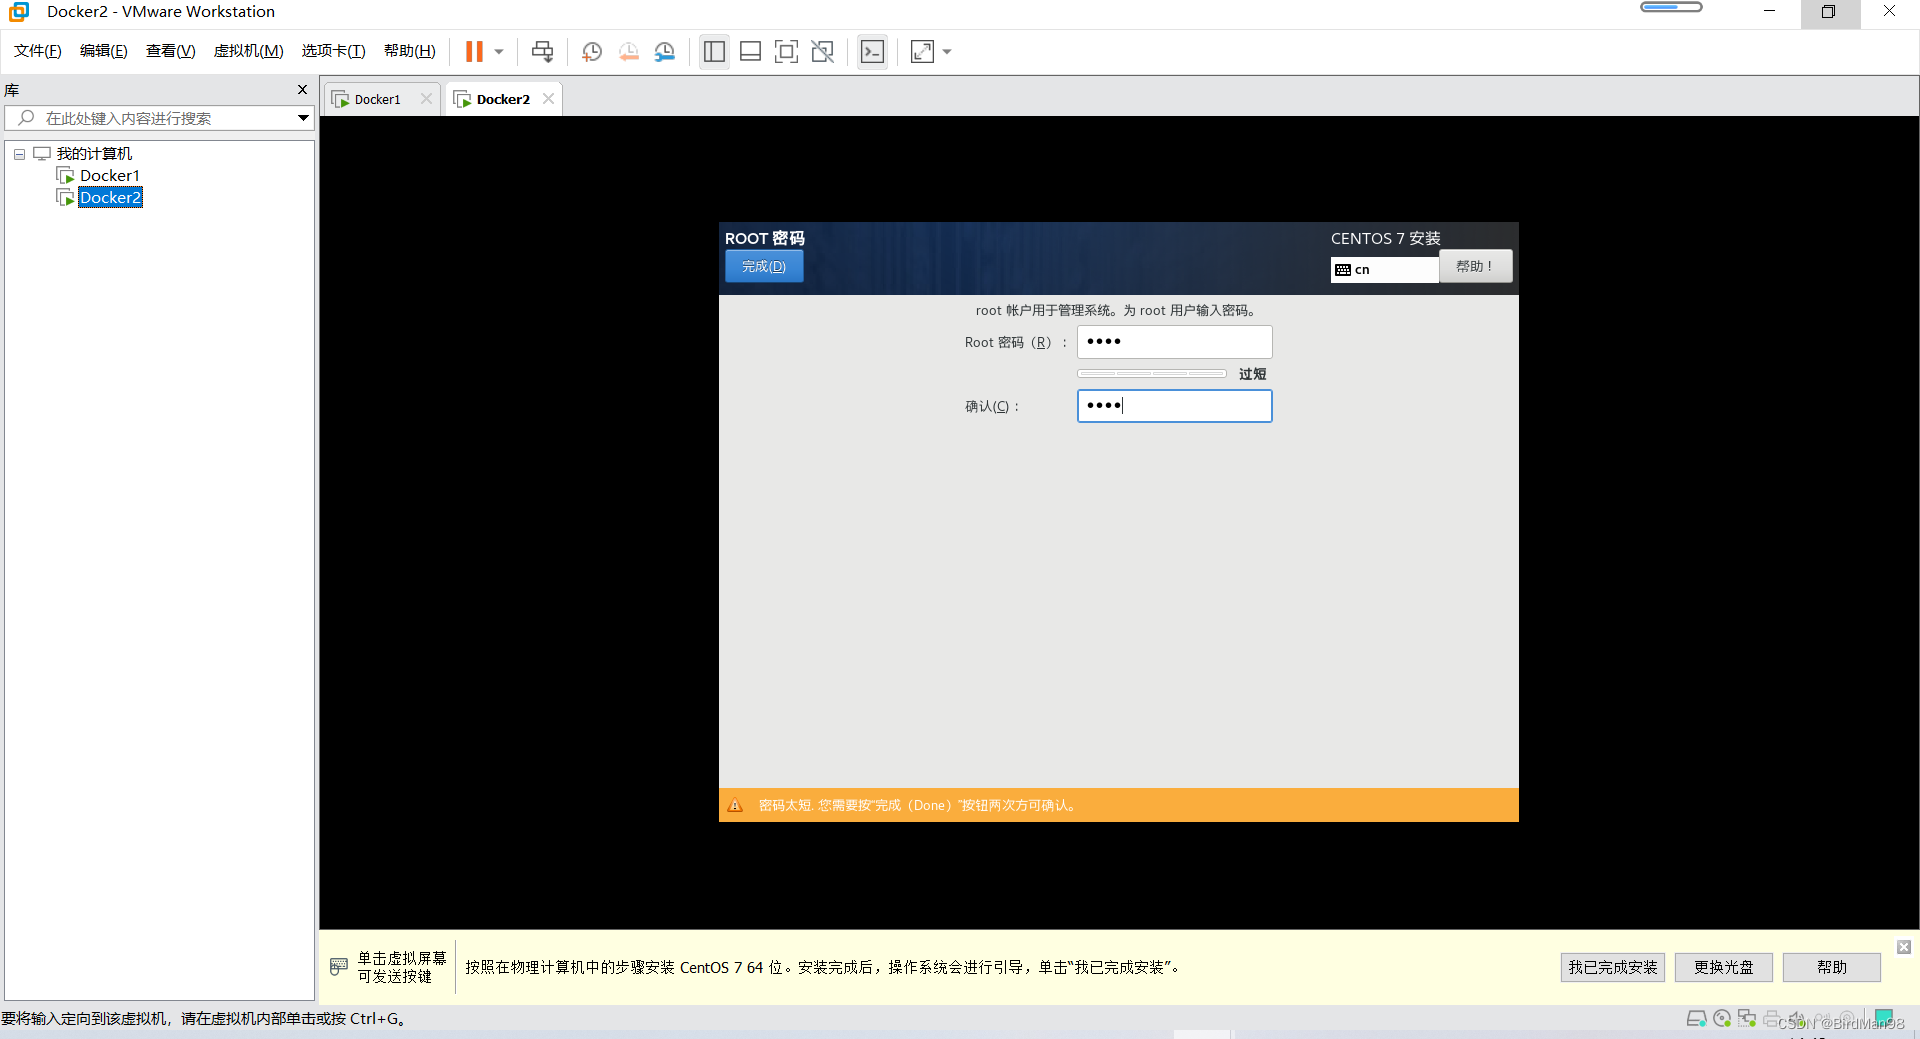The image size is (1920, 1039).
Task: Click the CD/DVD drive status icon
Action: point(1722,1019)
